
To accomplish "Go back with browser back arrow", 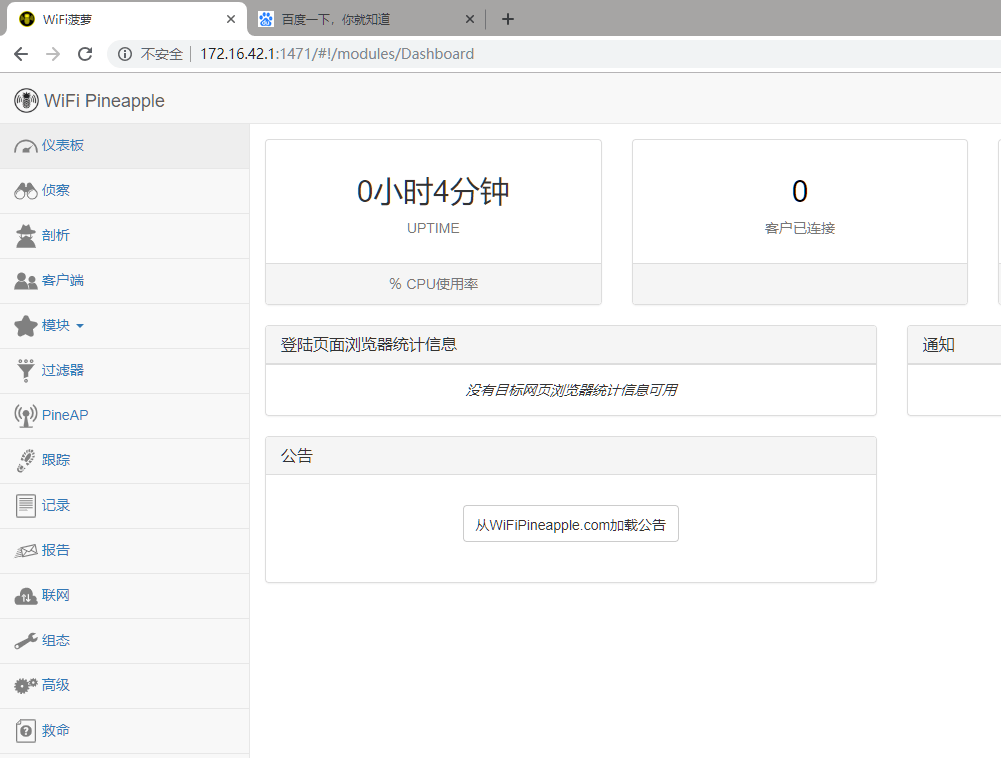I will [21, 54].
